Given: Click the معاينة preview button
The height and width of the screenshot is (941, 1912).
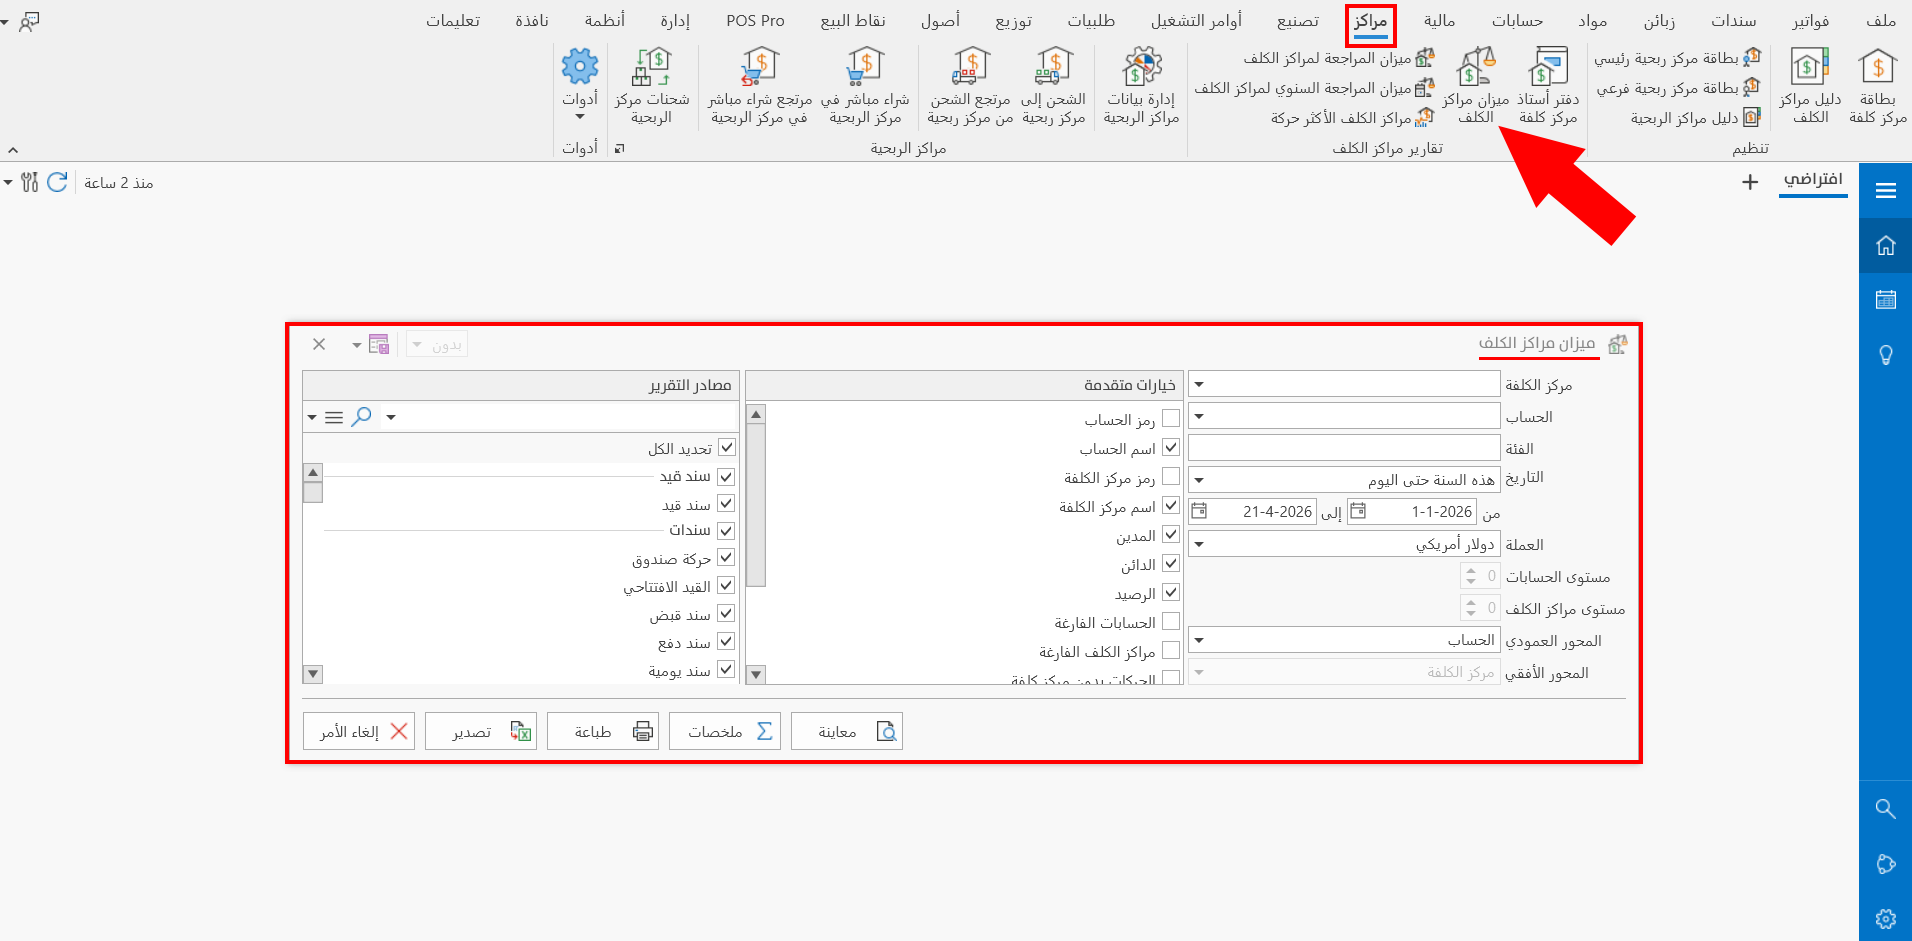Looking at the screenshot, I should [847, 731].
